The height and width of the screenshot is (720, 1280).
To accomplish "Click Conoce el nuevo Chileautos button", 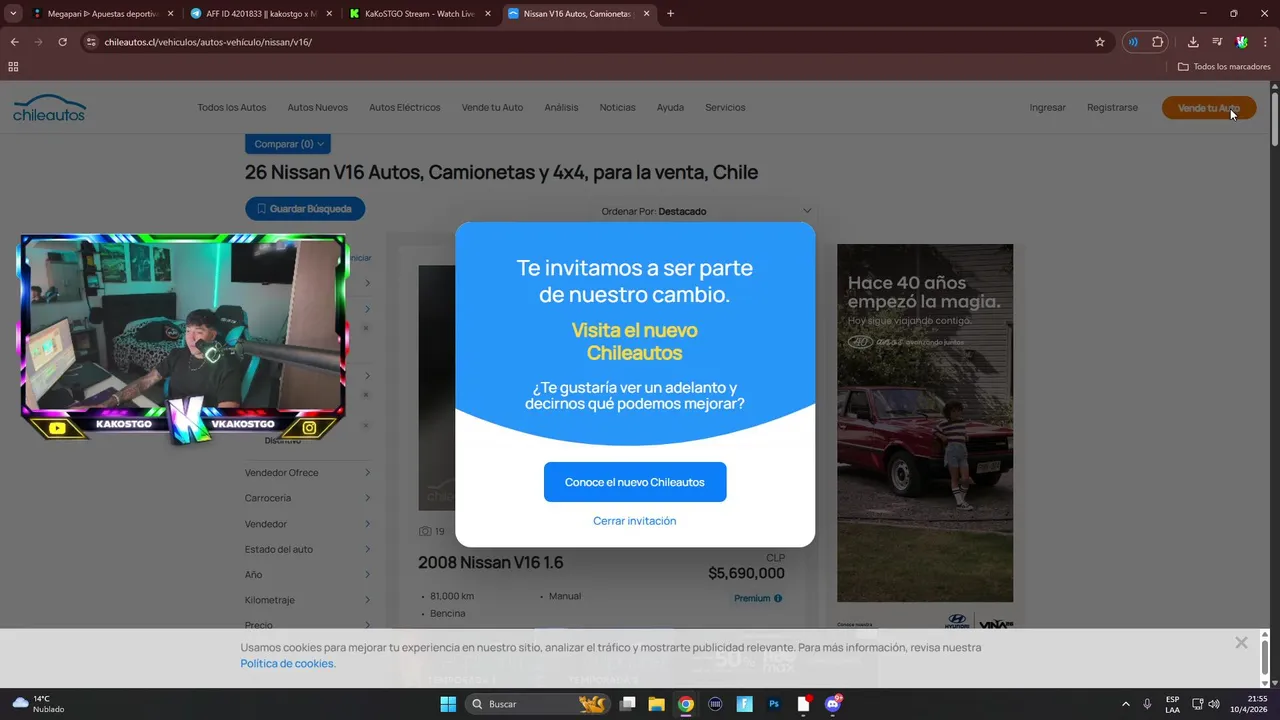I will tap(635, 482).
